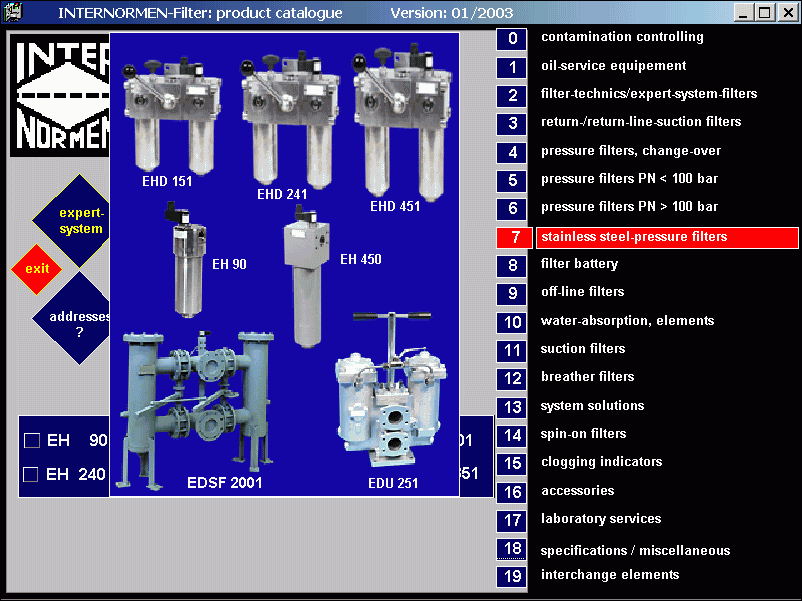Close the product catalogue window
The image size is (802, 601).
[x=788, y=13]
